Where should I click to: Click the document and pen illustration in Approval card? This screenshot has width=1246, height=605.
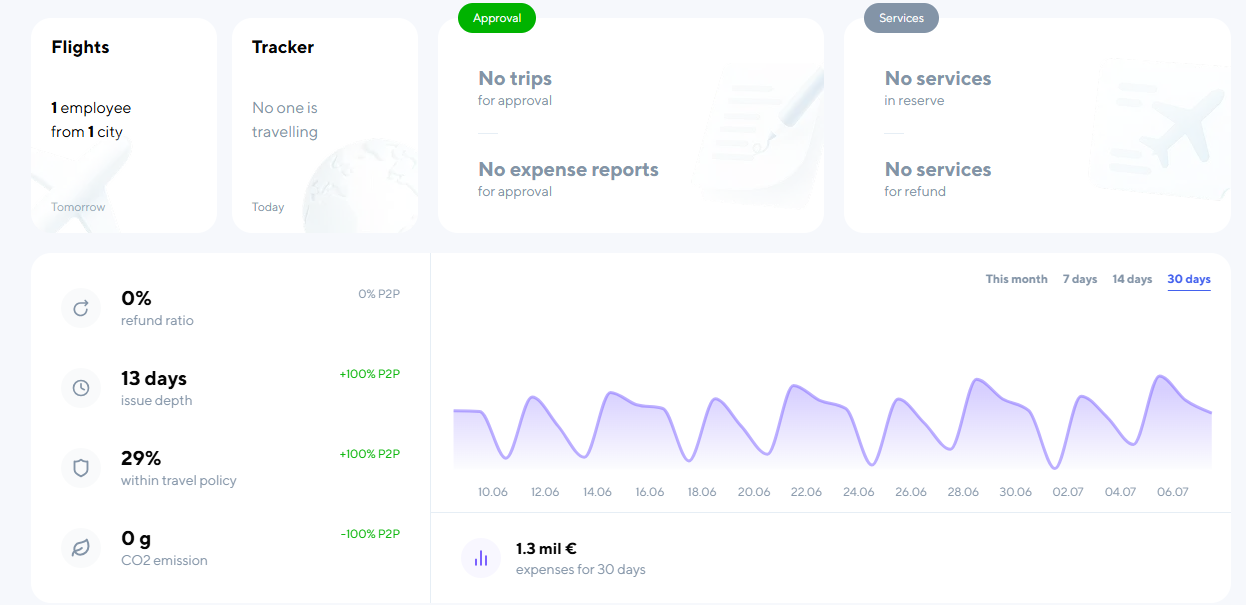point(760,130)
